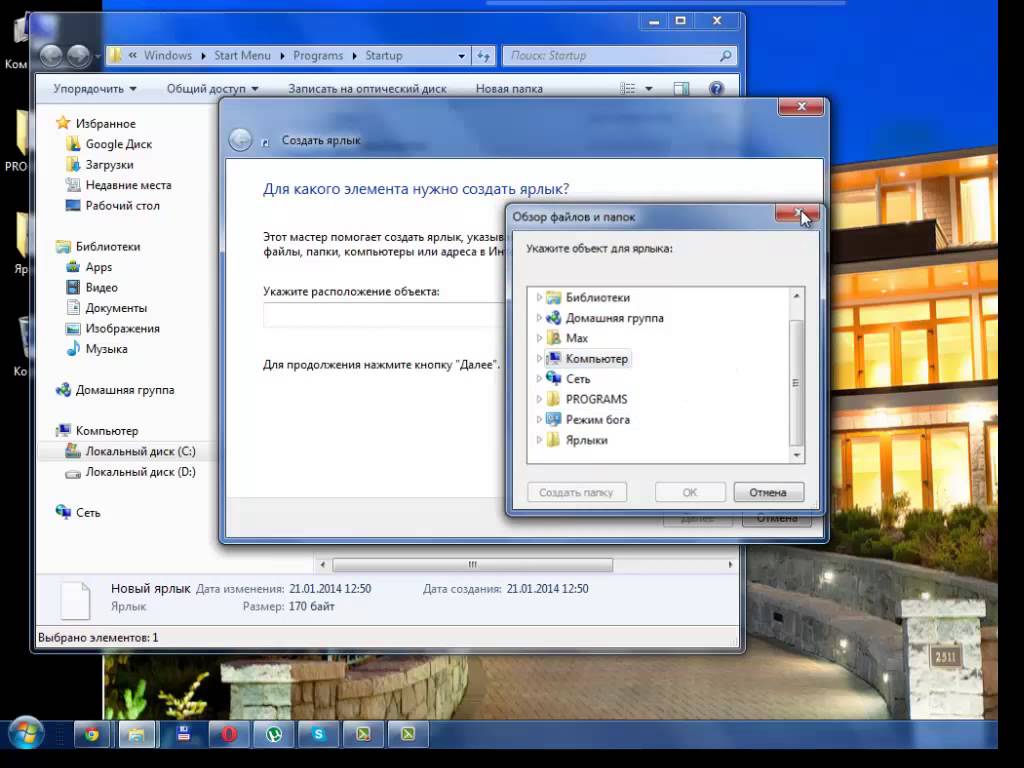
Task: Open Opera from the taskbar
Action: [x=229, y=735]
